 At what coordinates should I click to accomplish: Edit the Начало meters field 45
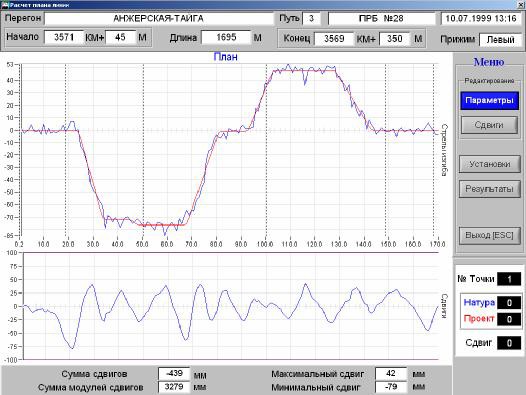click(x=120, y=37)
